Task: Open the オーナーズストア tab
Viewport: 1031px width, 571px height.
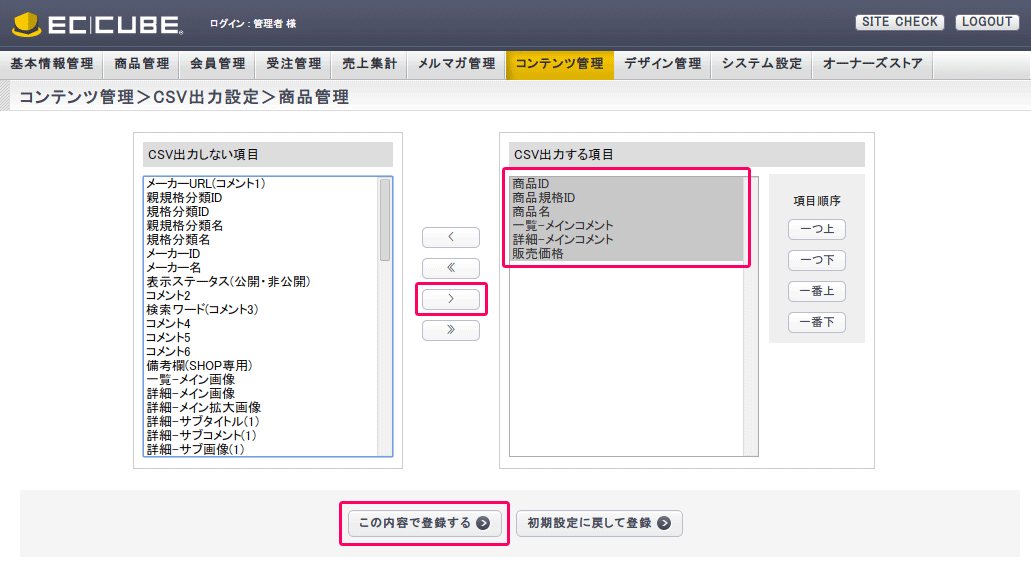Action: pos(872,64)
